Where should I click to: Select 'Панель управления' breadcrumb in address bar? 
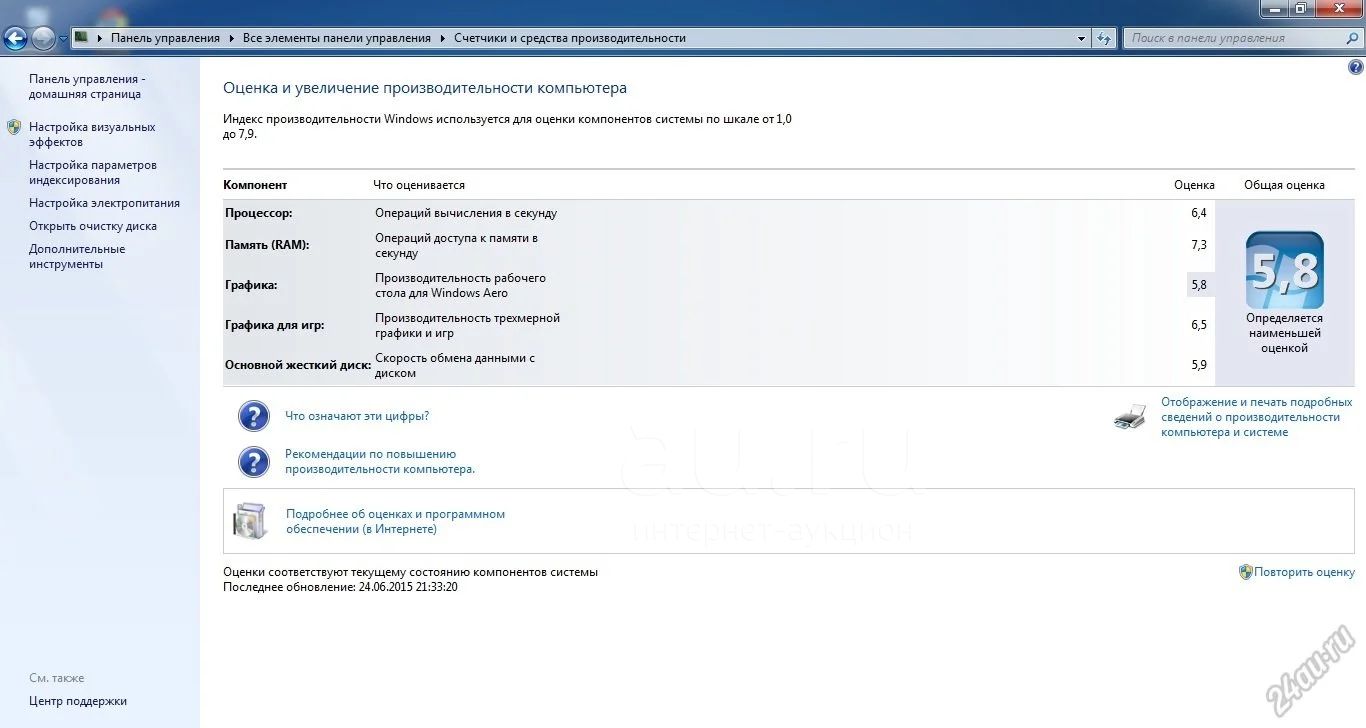point(165,38)
